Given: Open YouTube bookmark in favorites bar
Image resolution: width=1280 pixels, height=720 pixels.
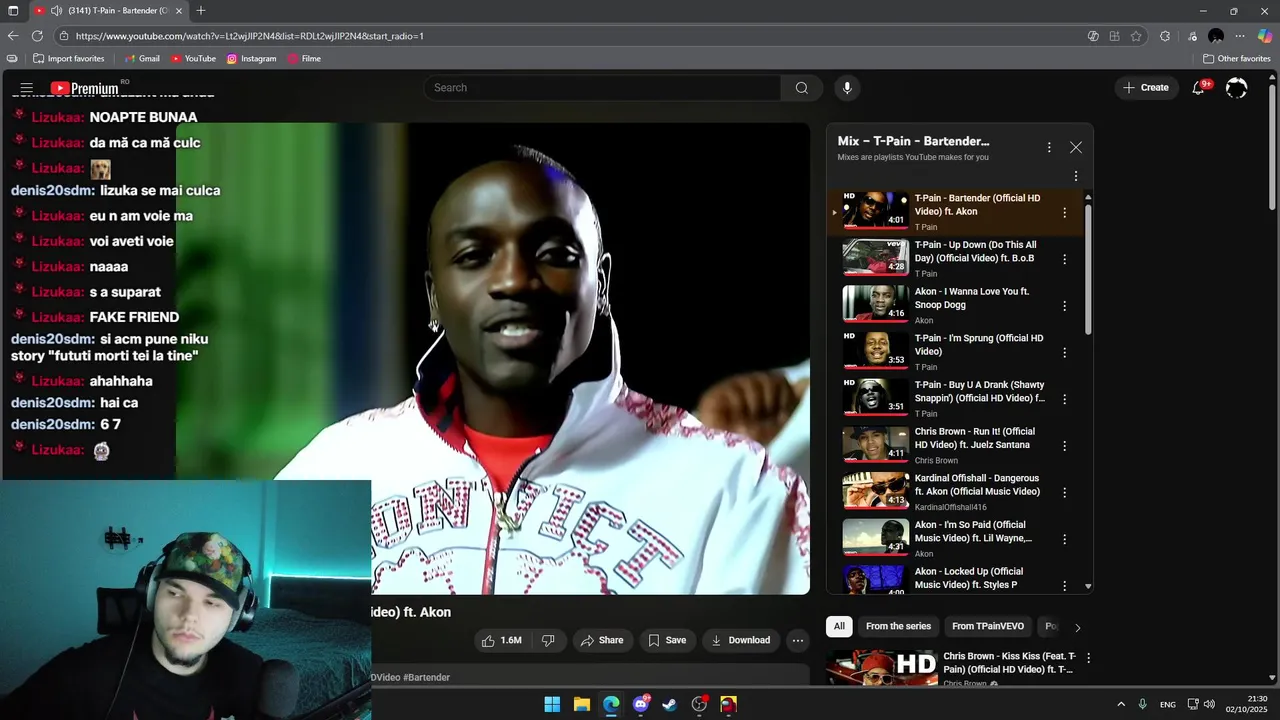Looking at the screenshot, I should pos(193,59).
